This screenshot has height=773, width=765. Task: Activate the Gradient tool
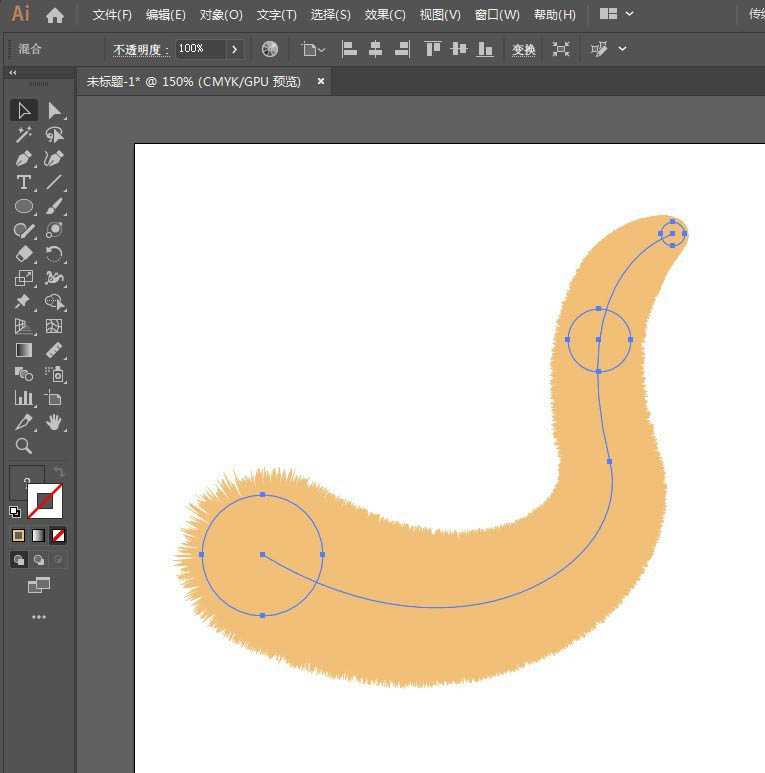(24, 350)
